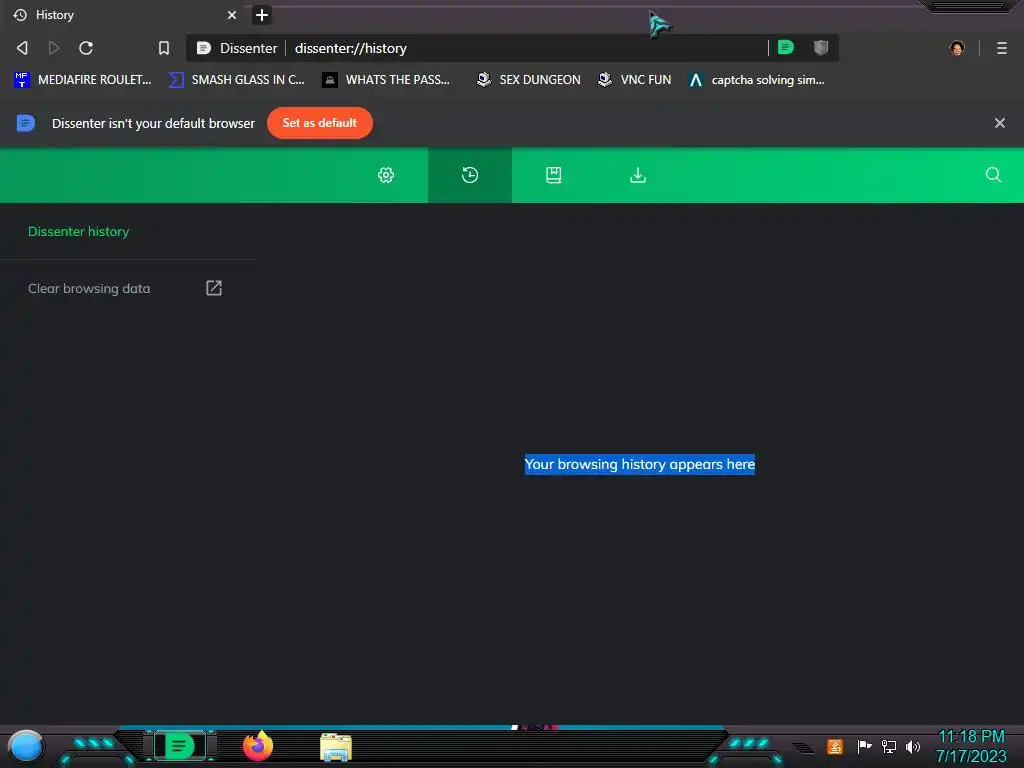Open SEX DUNGEON bookmark
The width and height of the screenshot is (1024, 768).
click(x=528, y=80)
